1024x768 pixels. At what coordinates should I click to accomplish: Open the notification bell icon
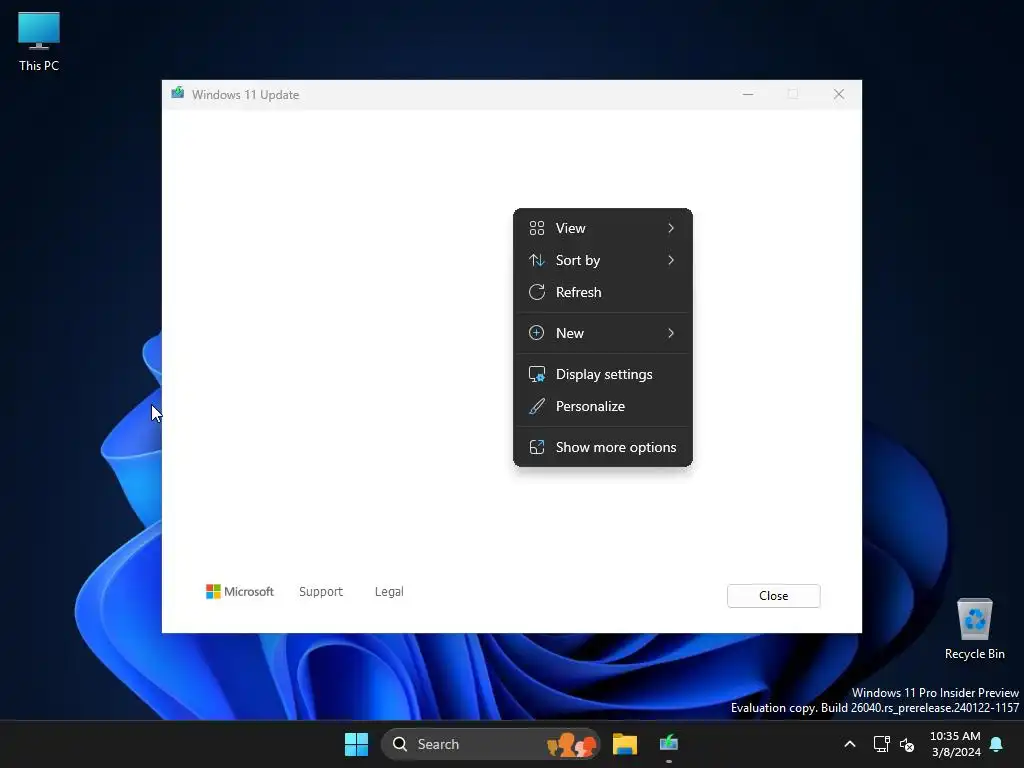point(997,744)
